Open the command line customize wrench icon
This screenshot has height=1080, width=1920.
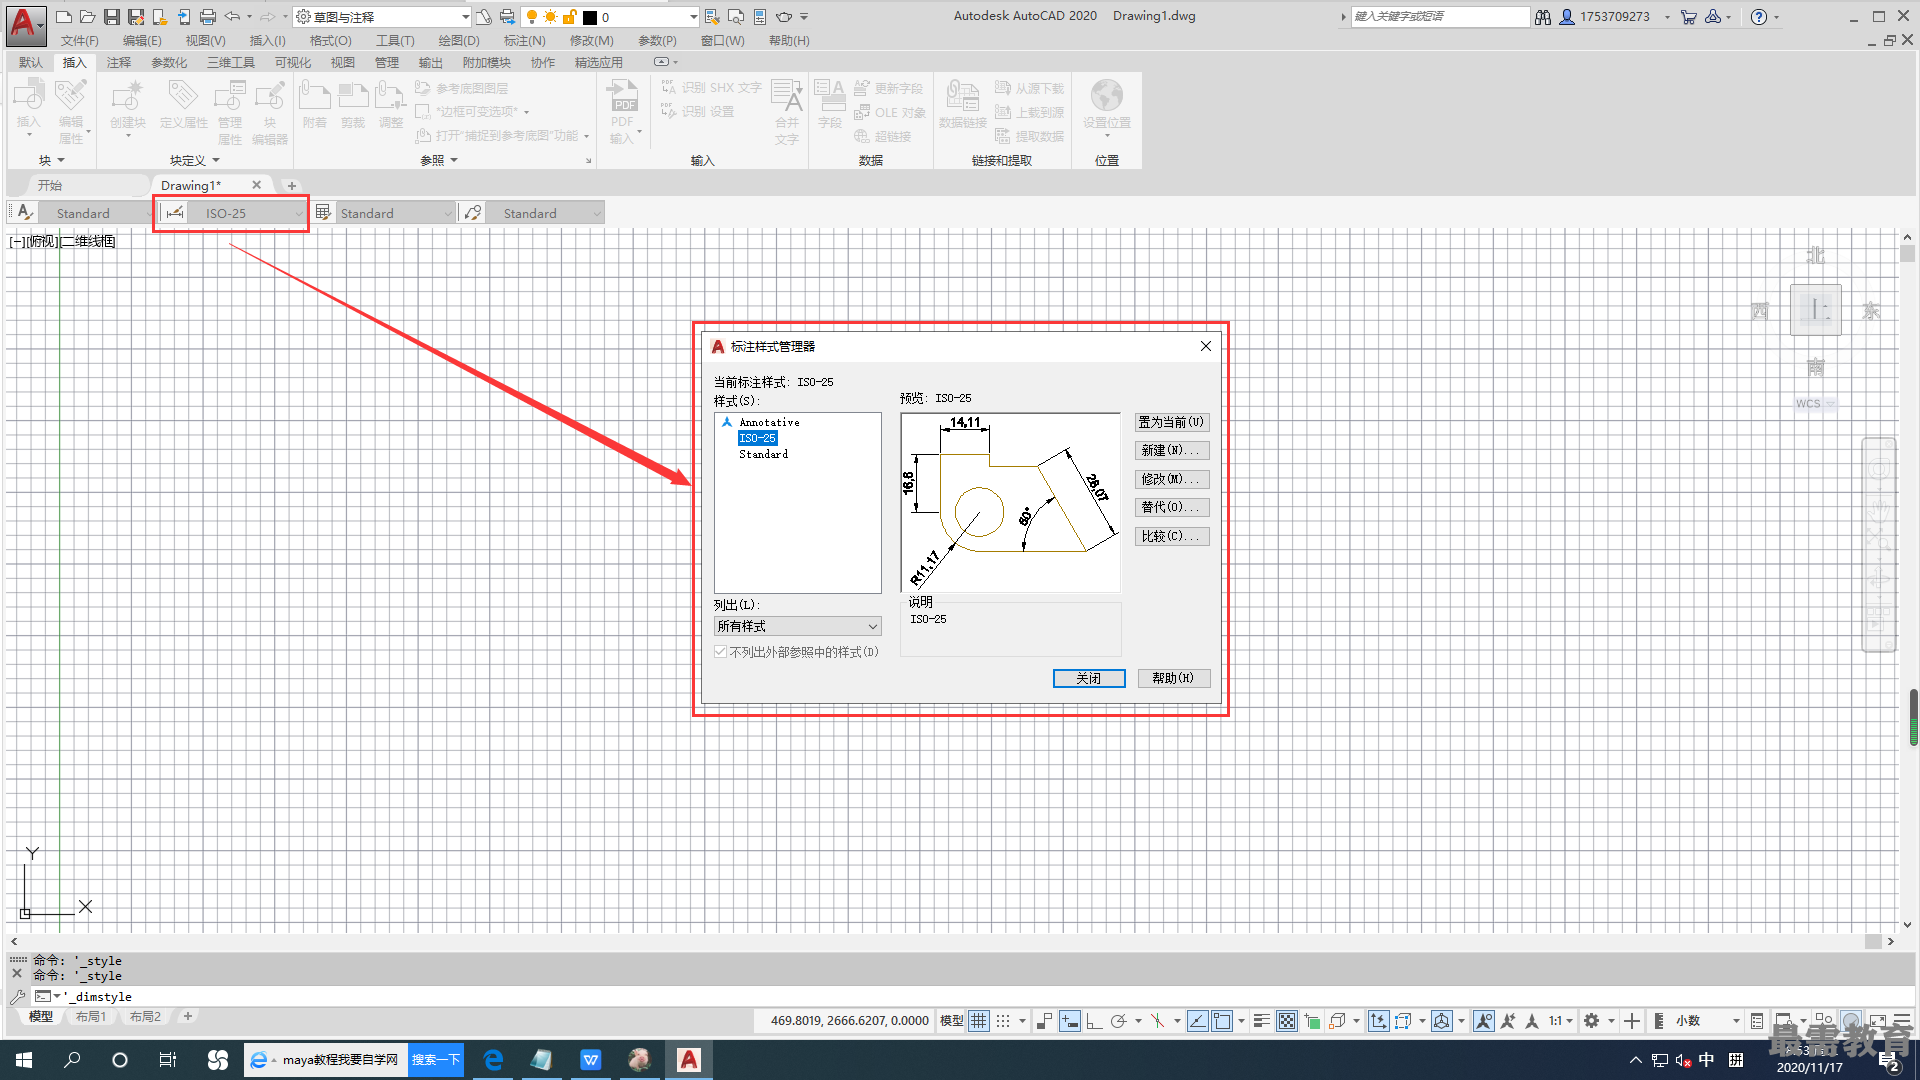pos(17,997)
